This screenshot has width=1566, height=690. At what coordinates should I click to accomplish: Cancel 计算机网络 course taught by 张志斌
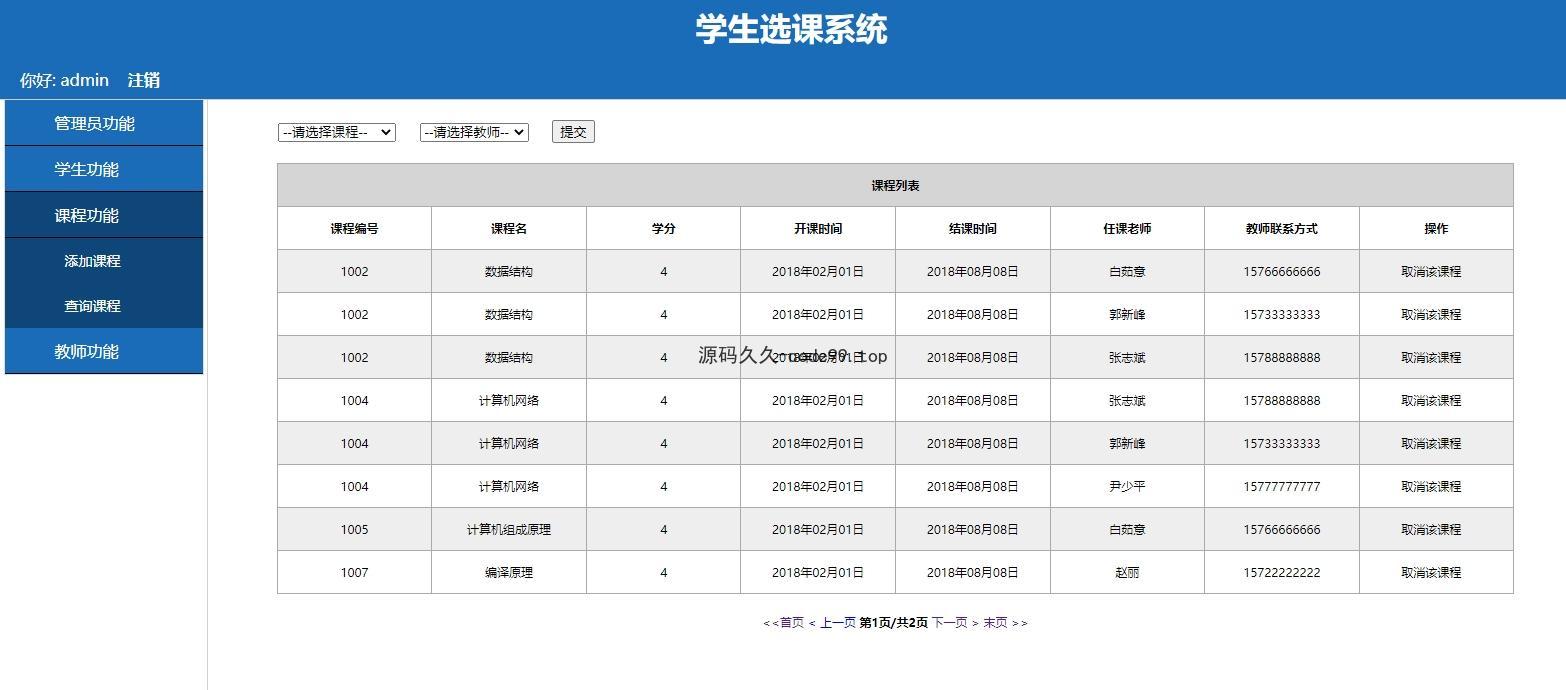tap(1431, 401)
